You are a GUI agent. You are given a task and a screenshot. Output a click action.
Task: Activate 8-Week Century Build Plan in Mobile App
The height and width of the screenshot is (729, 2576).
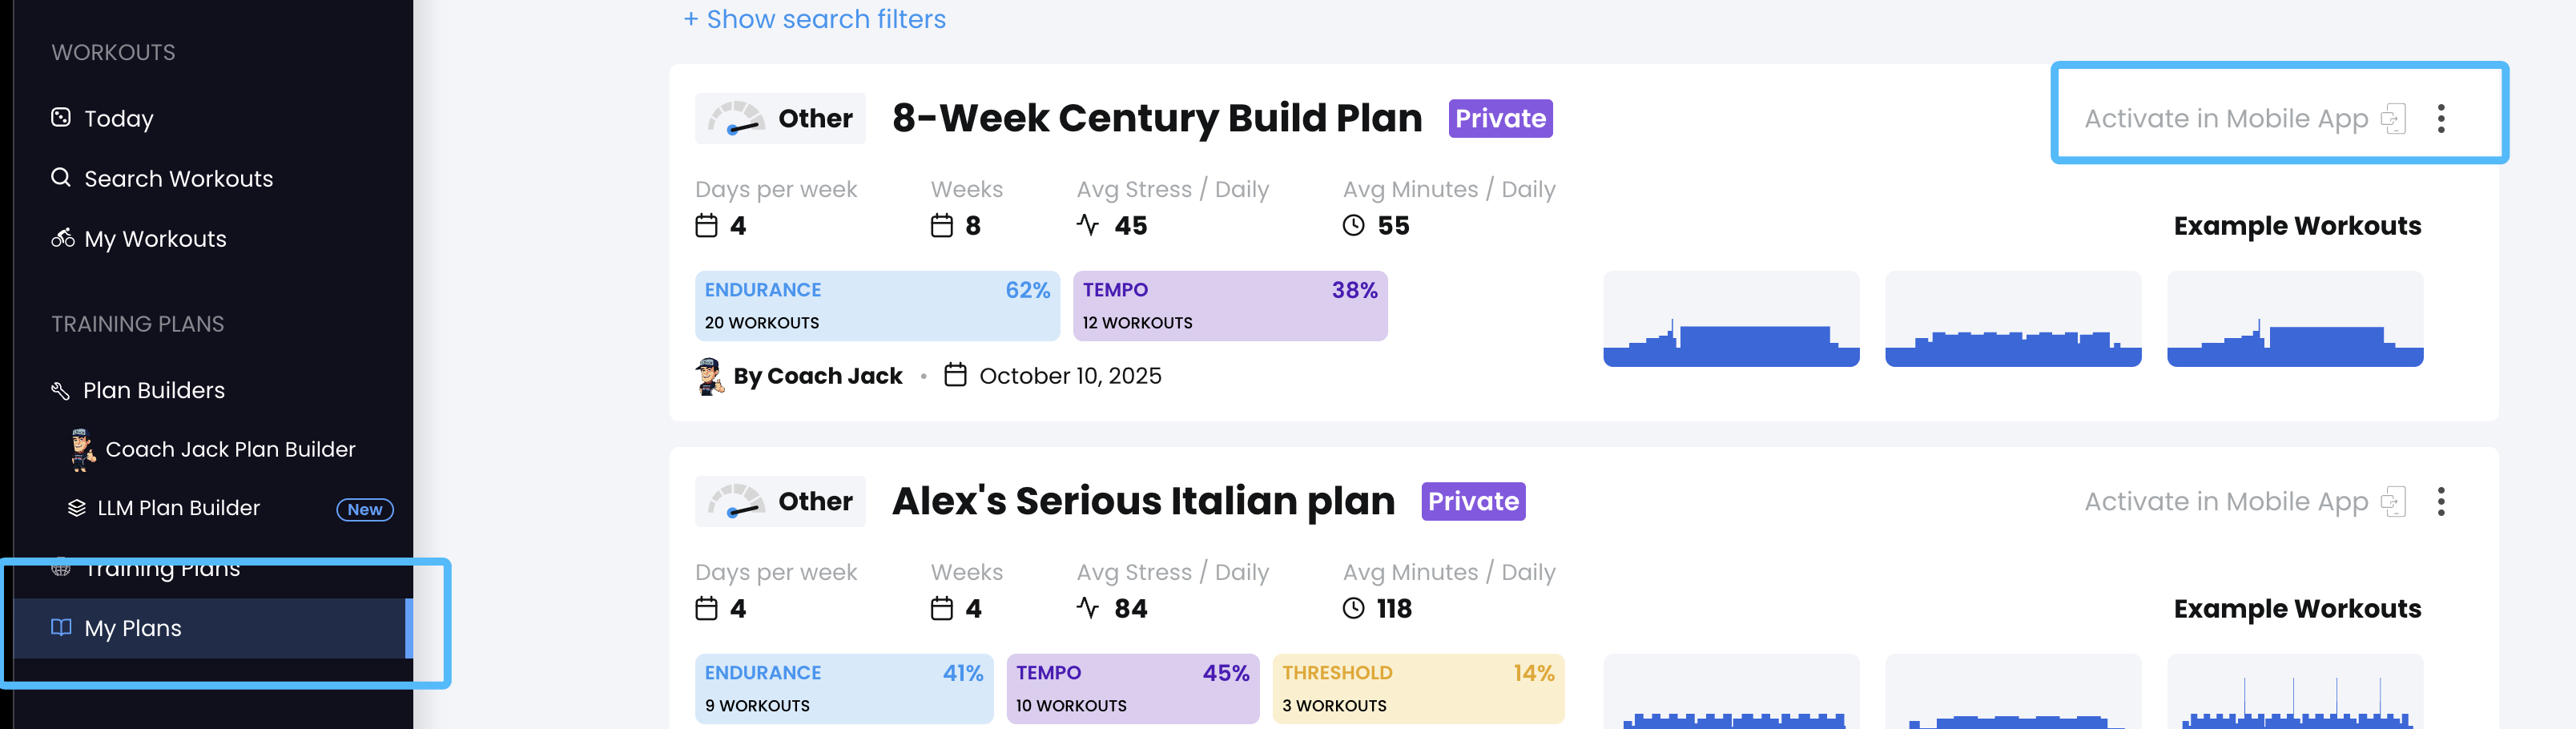coord(2226,119)
